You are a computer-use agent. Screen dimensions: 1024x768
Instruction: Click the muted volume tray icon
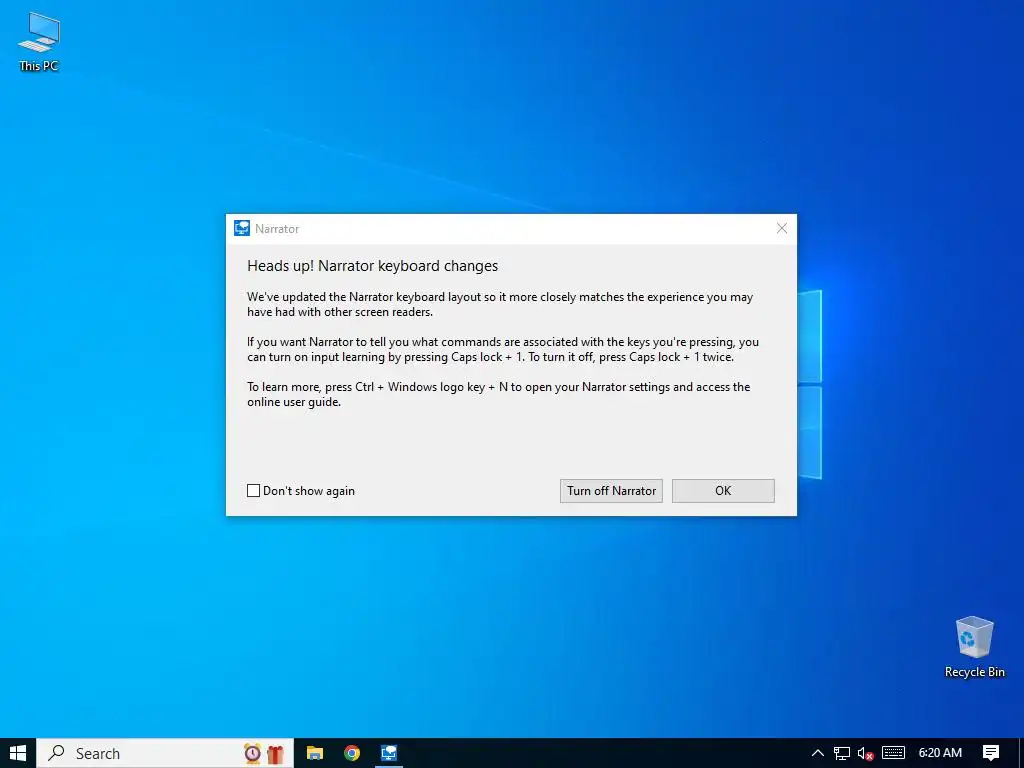[x=865, y=753]
